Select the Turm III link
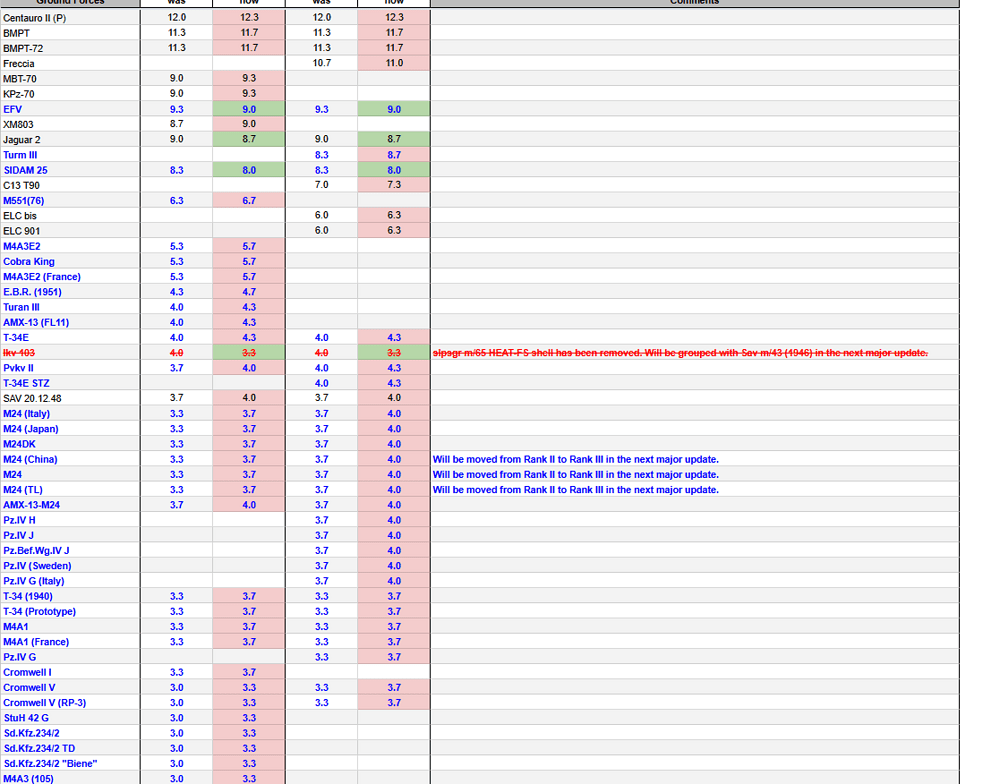The image size is (1000, 784). tap(21, 155)
